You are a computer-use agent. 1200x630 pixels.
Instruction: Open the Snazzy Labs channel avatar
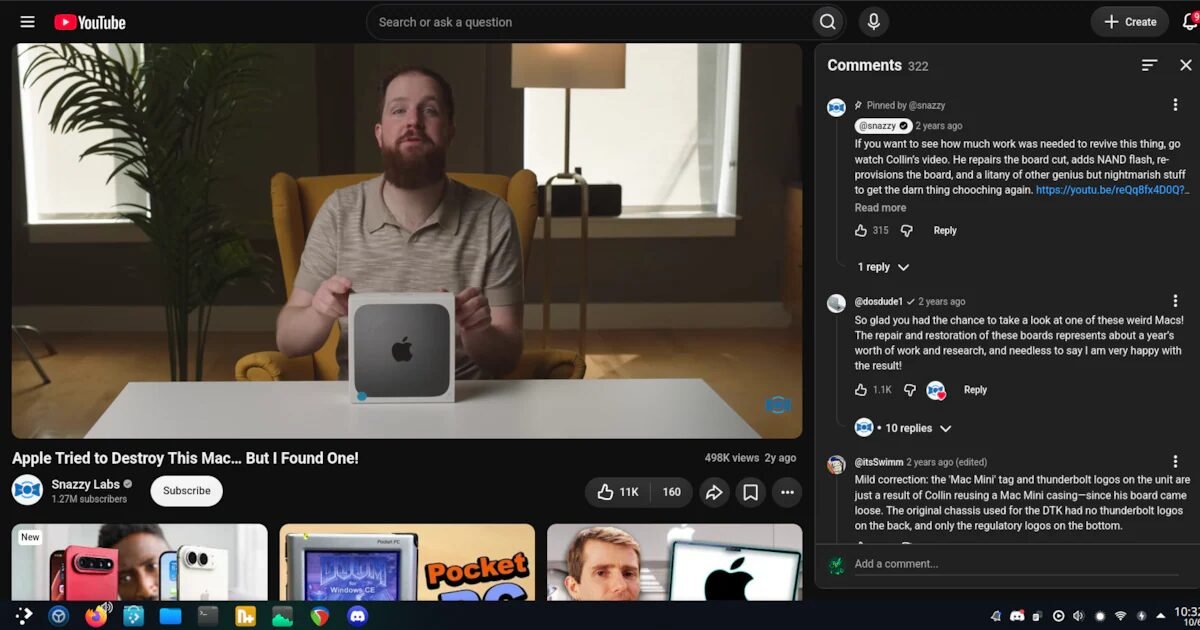[x=27, y=490]
